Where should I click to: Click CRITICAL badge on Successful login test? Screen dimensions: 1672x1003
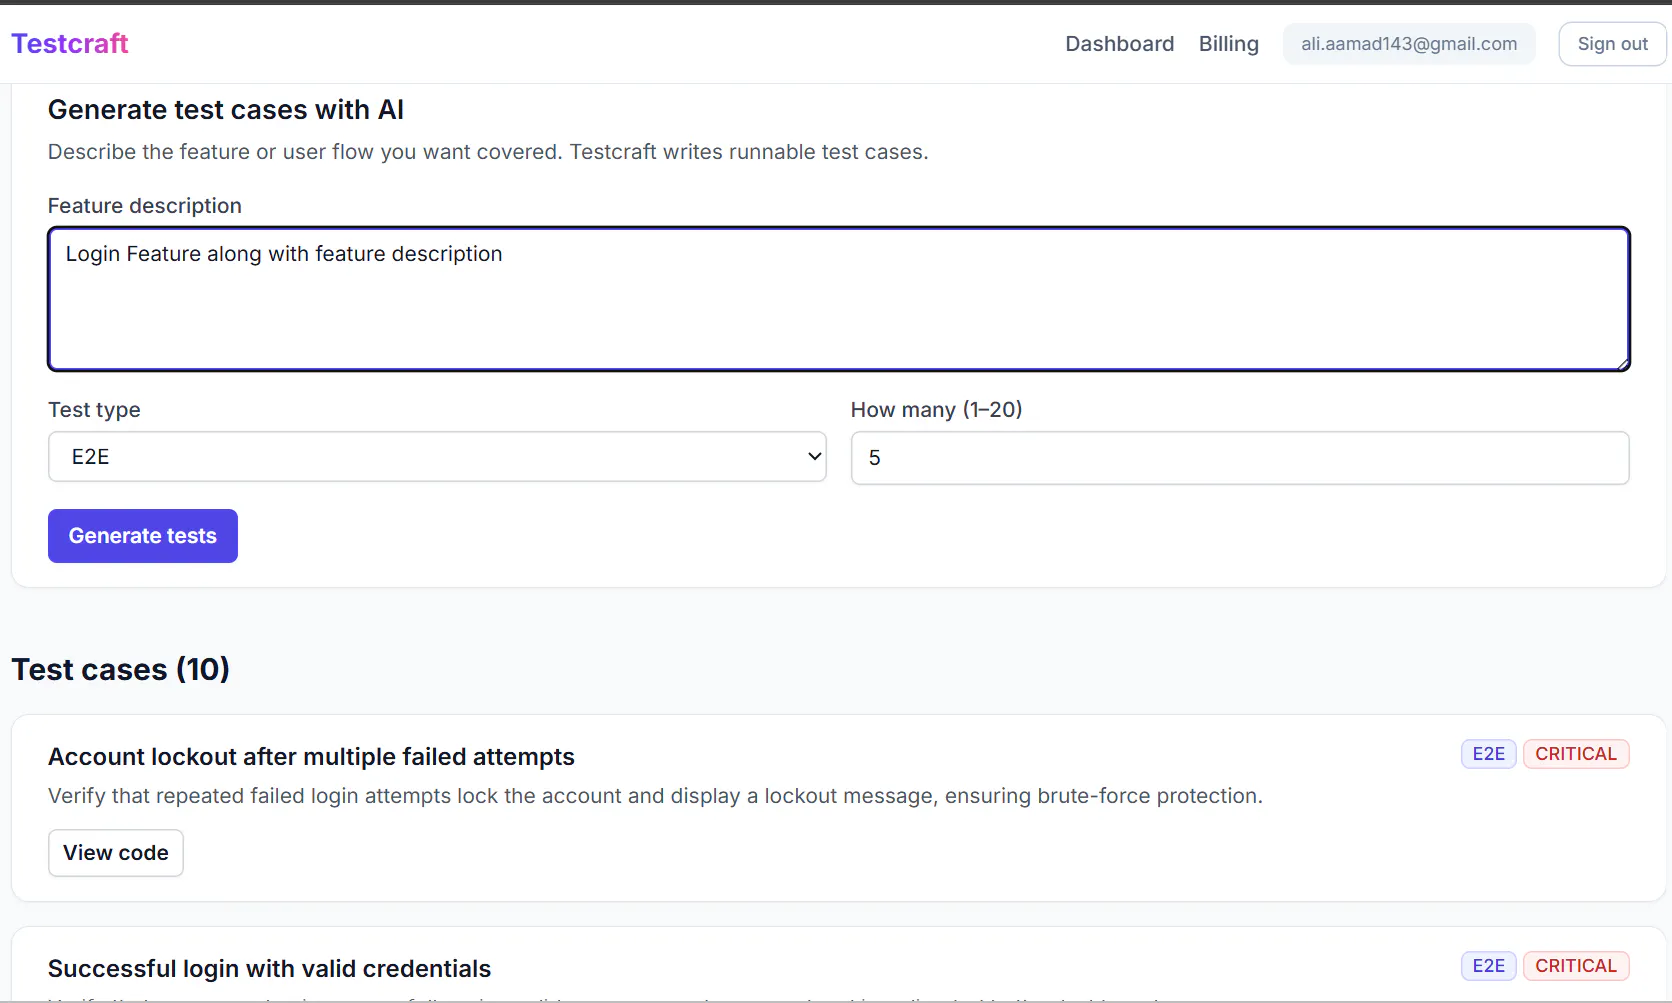click(x=1576, y=966)
